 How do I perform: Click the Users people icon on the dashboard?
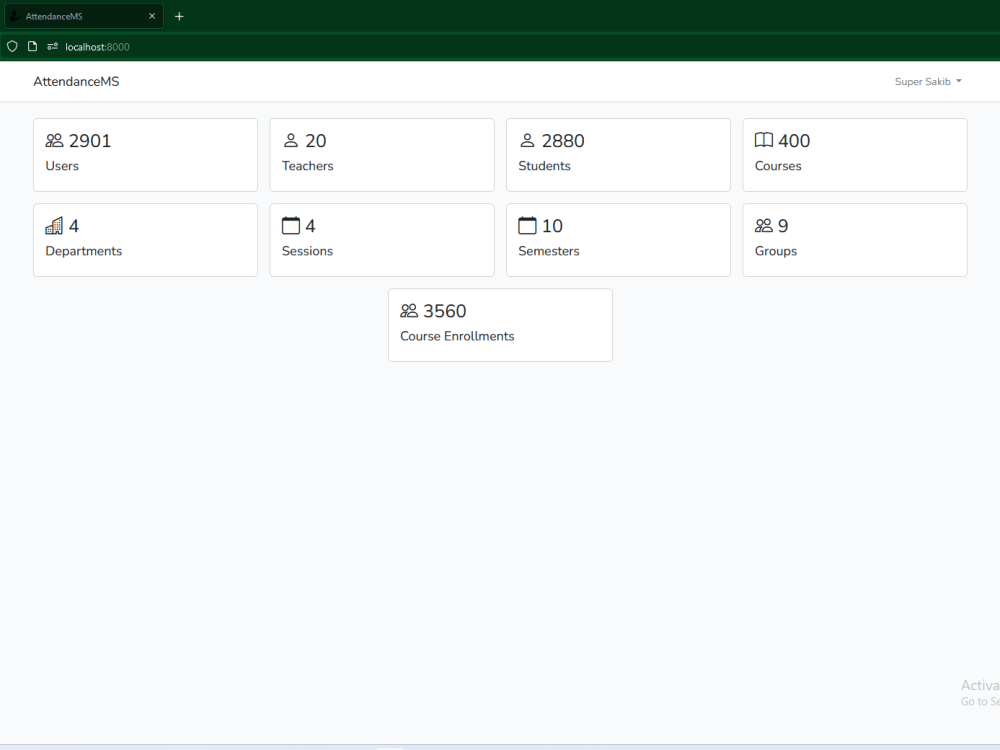click(x=54, y=140)
